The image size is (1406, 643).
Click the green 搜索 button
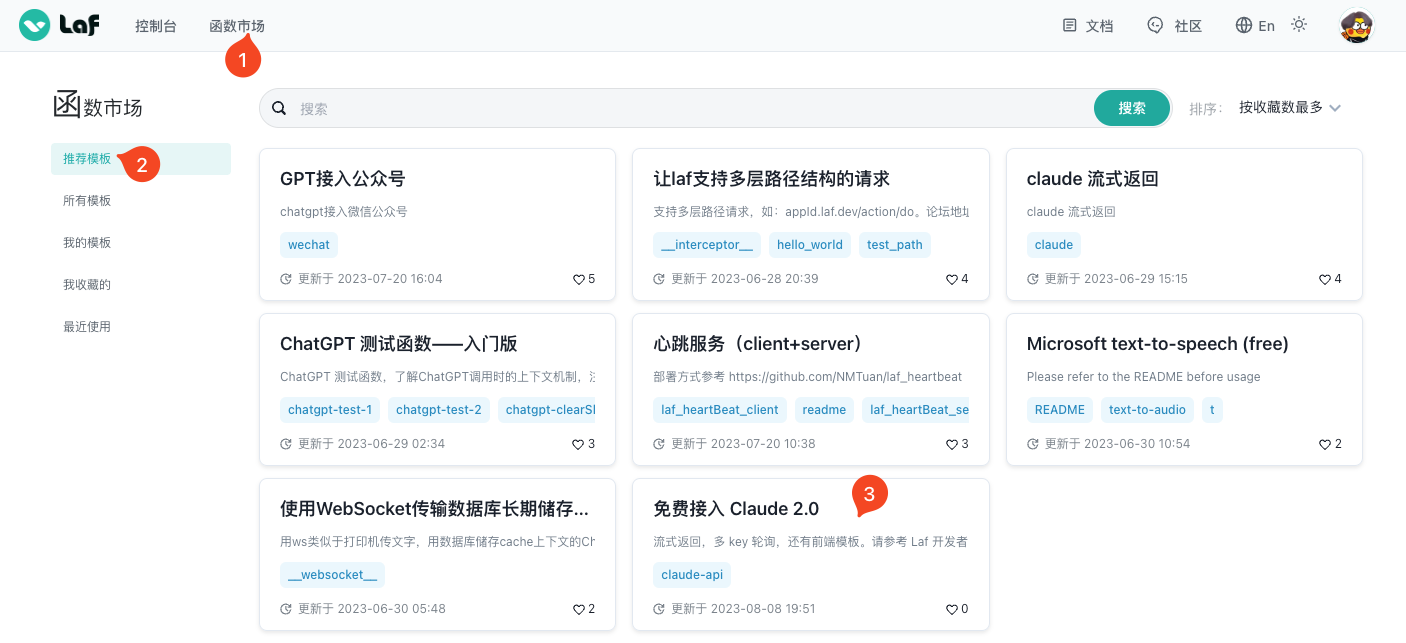click(x=1132, y=108)
